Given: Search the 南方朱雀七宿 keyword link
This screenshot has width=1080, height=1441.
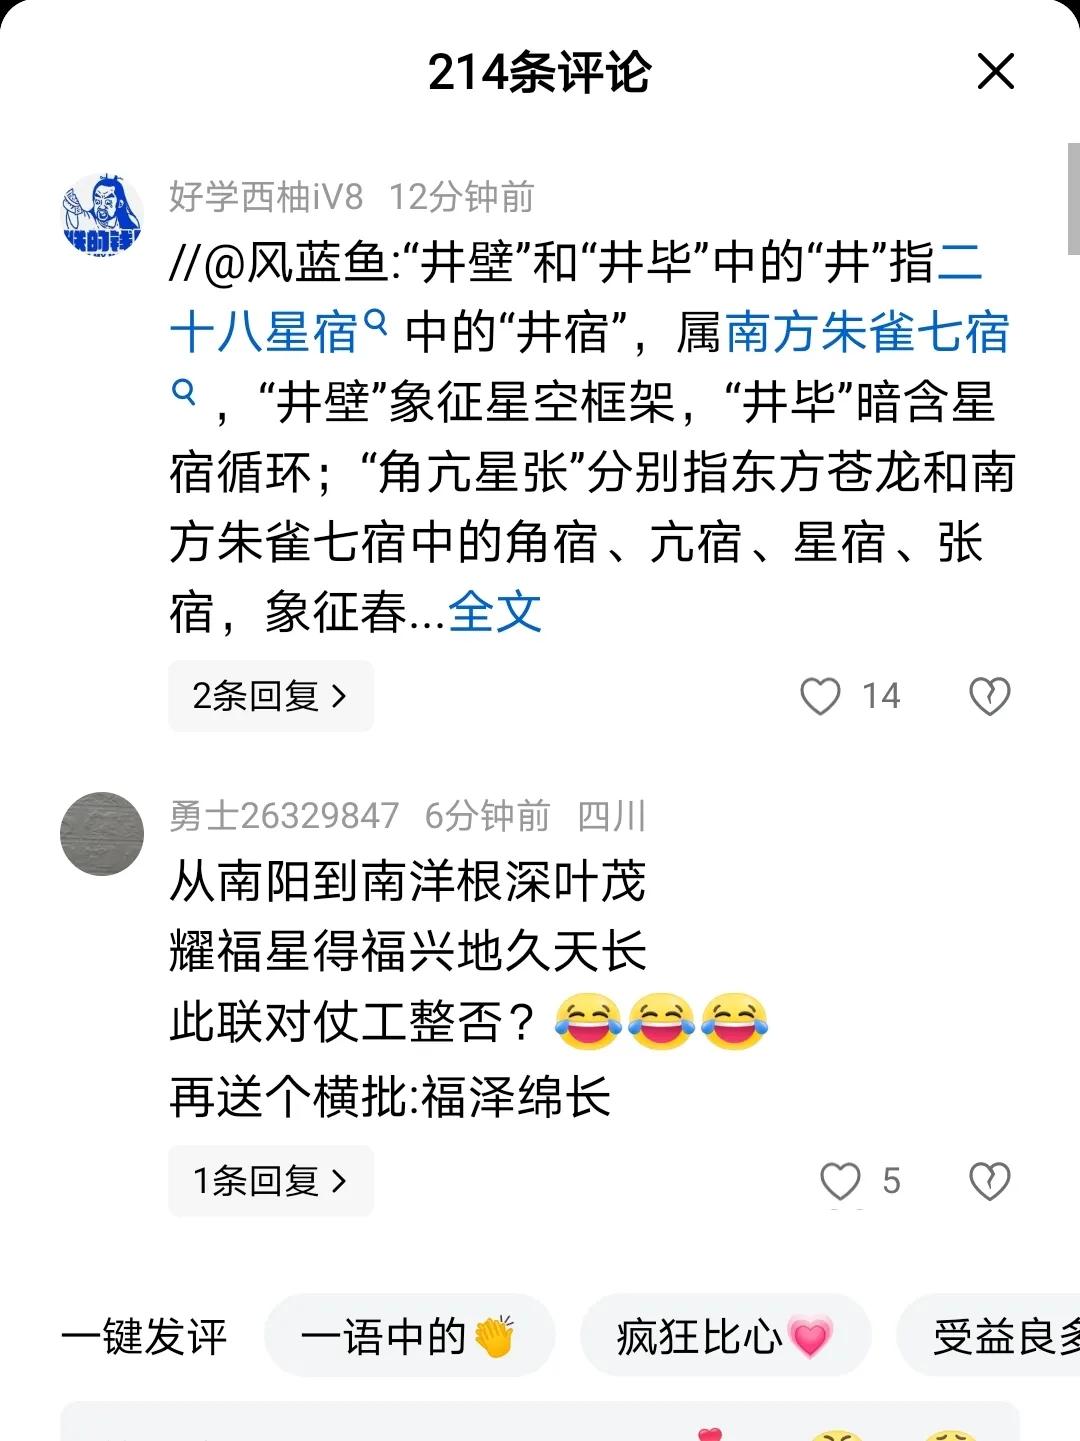Looking at the screenshot, I should tap(867, 333).
